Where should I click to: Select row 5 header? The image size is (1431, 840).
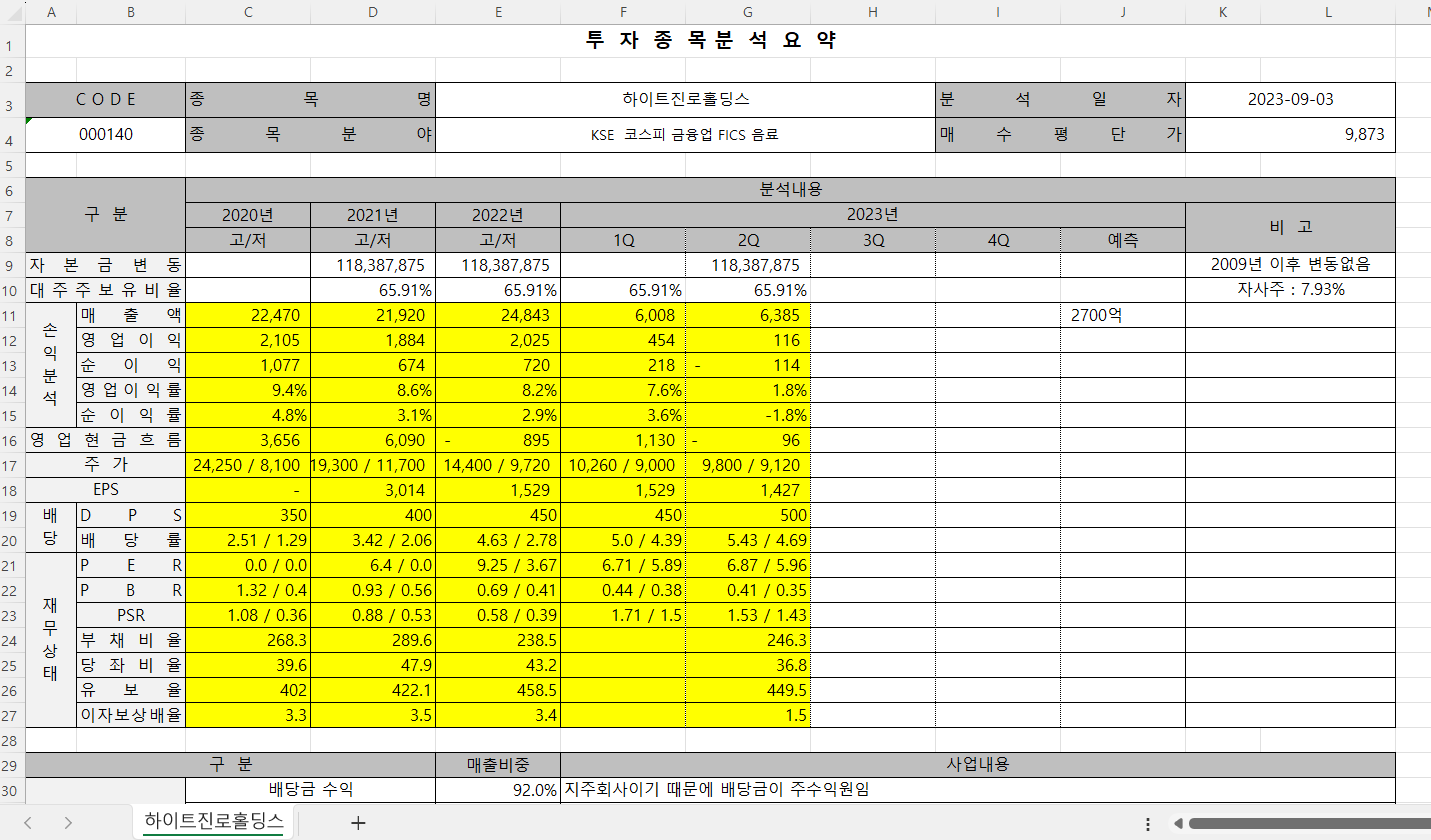pyautogui.click(x=12, y=165)
